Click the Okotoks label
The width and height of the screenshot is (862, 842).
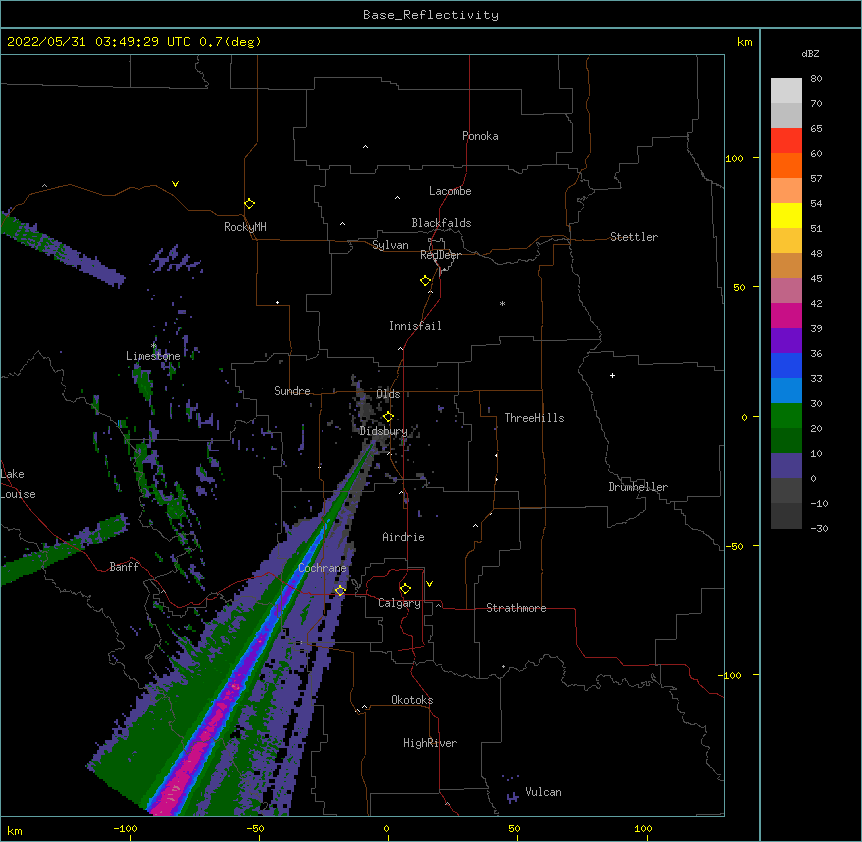[x=412, y=700]
